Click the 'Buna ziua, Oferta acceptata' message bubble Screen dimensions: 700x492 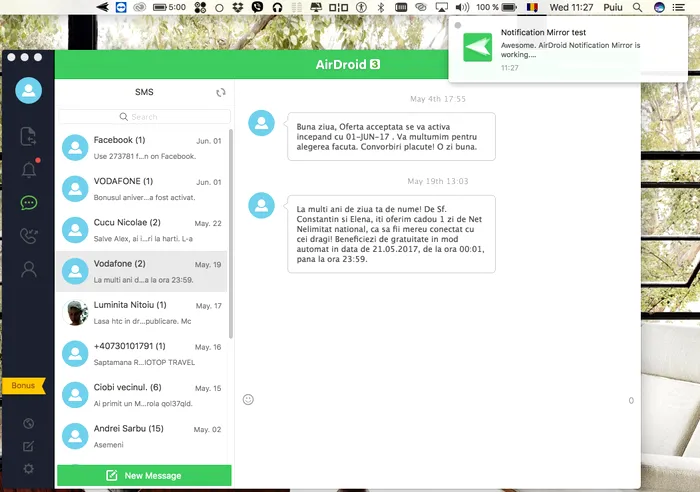392,137
